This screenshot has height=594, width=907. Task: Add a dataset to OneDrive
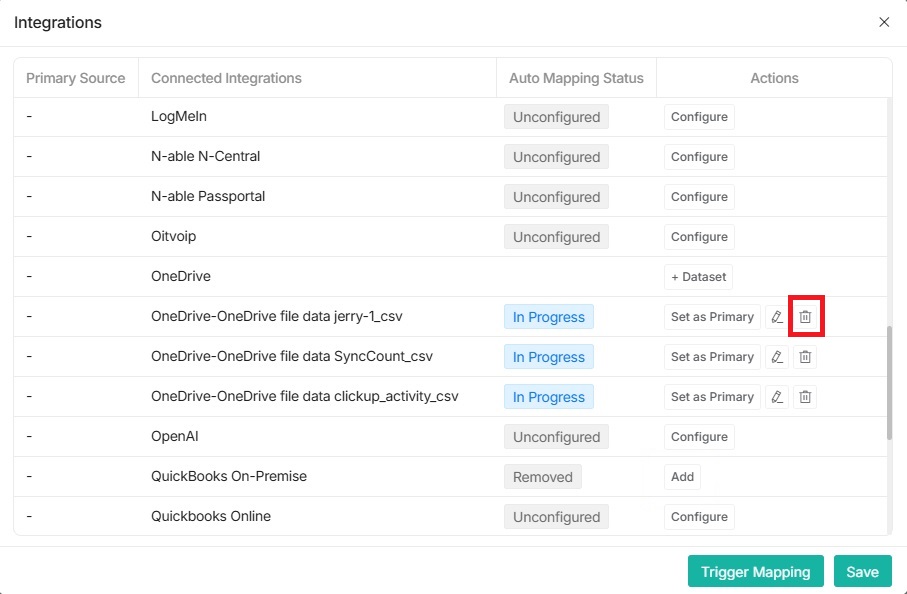698,277
